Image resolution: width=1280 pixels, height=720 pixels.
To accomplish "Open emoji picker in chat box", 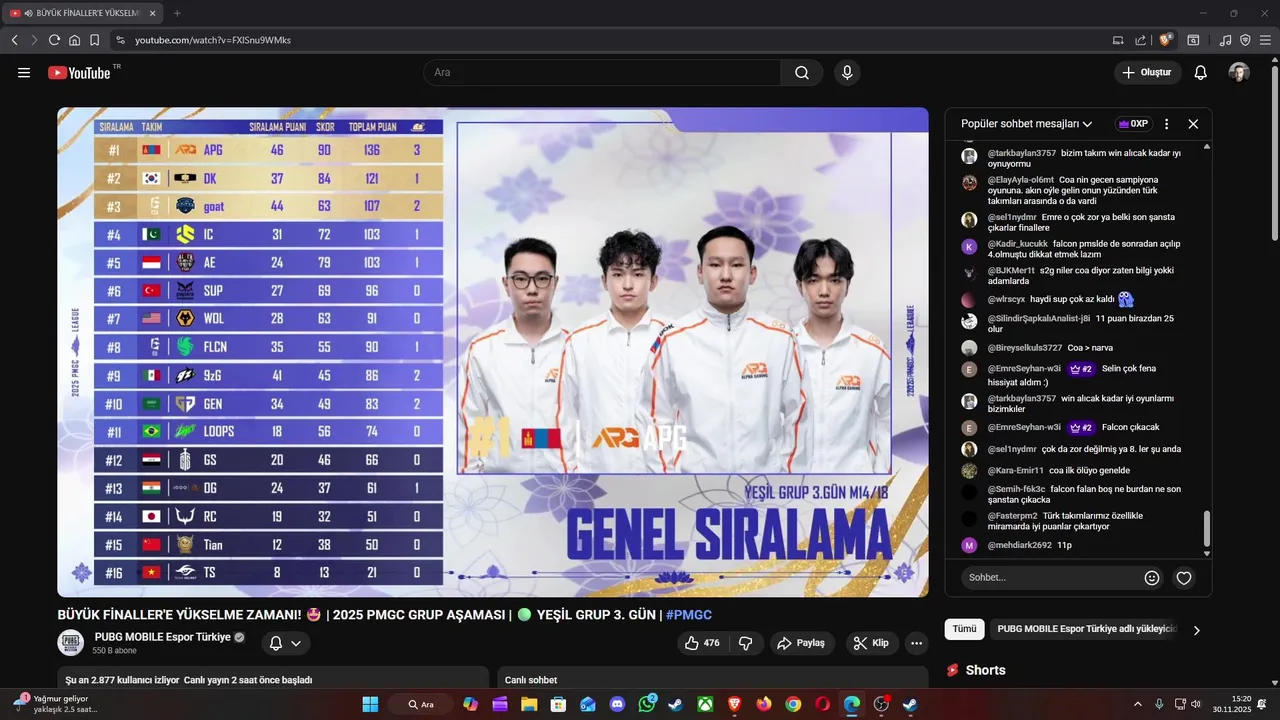I will coord(1152,578).
